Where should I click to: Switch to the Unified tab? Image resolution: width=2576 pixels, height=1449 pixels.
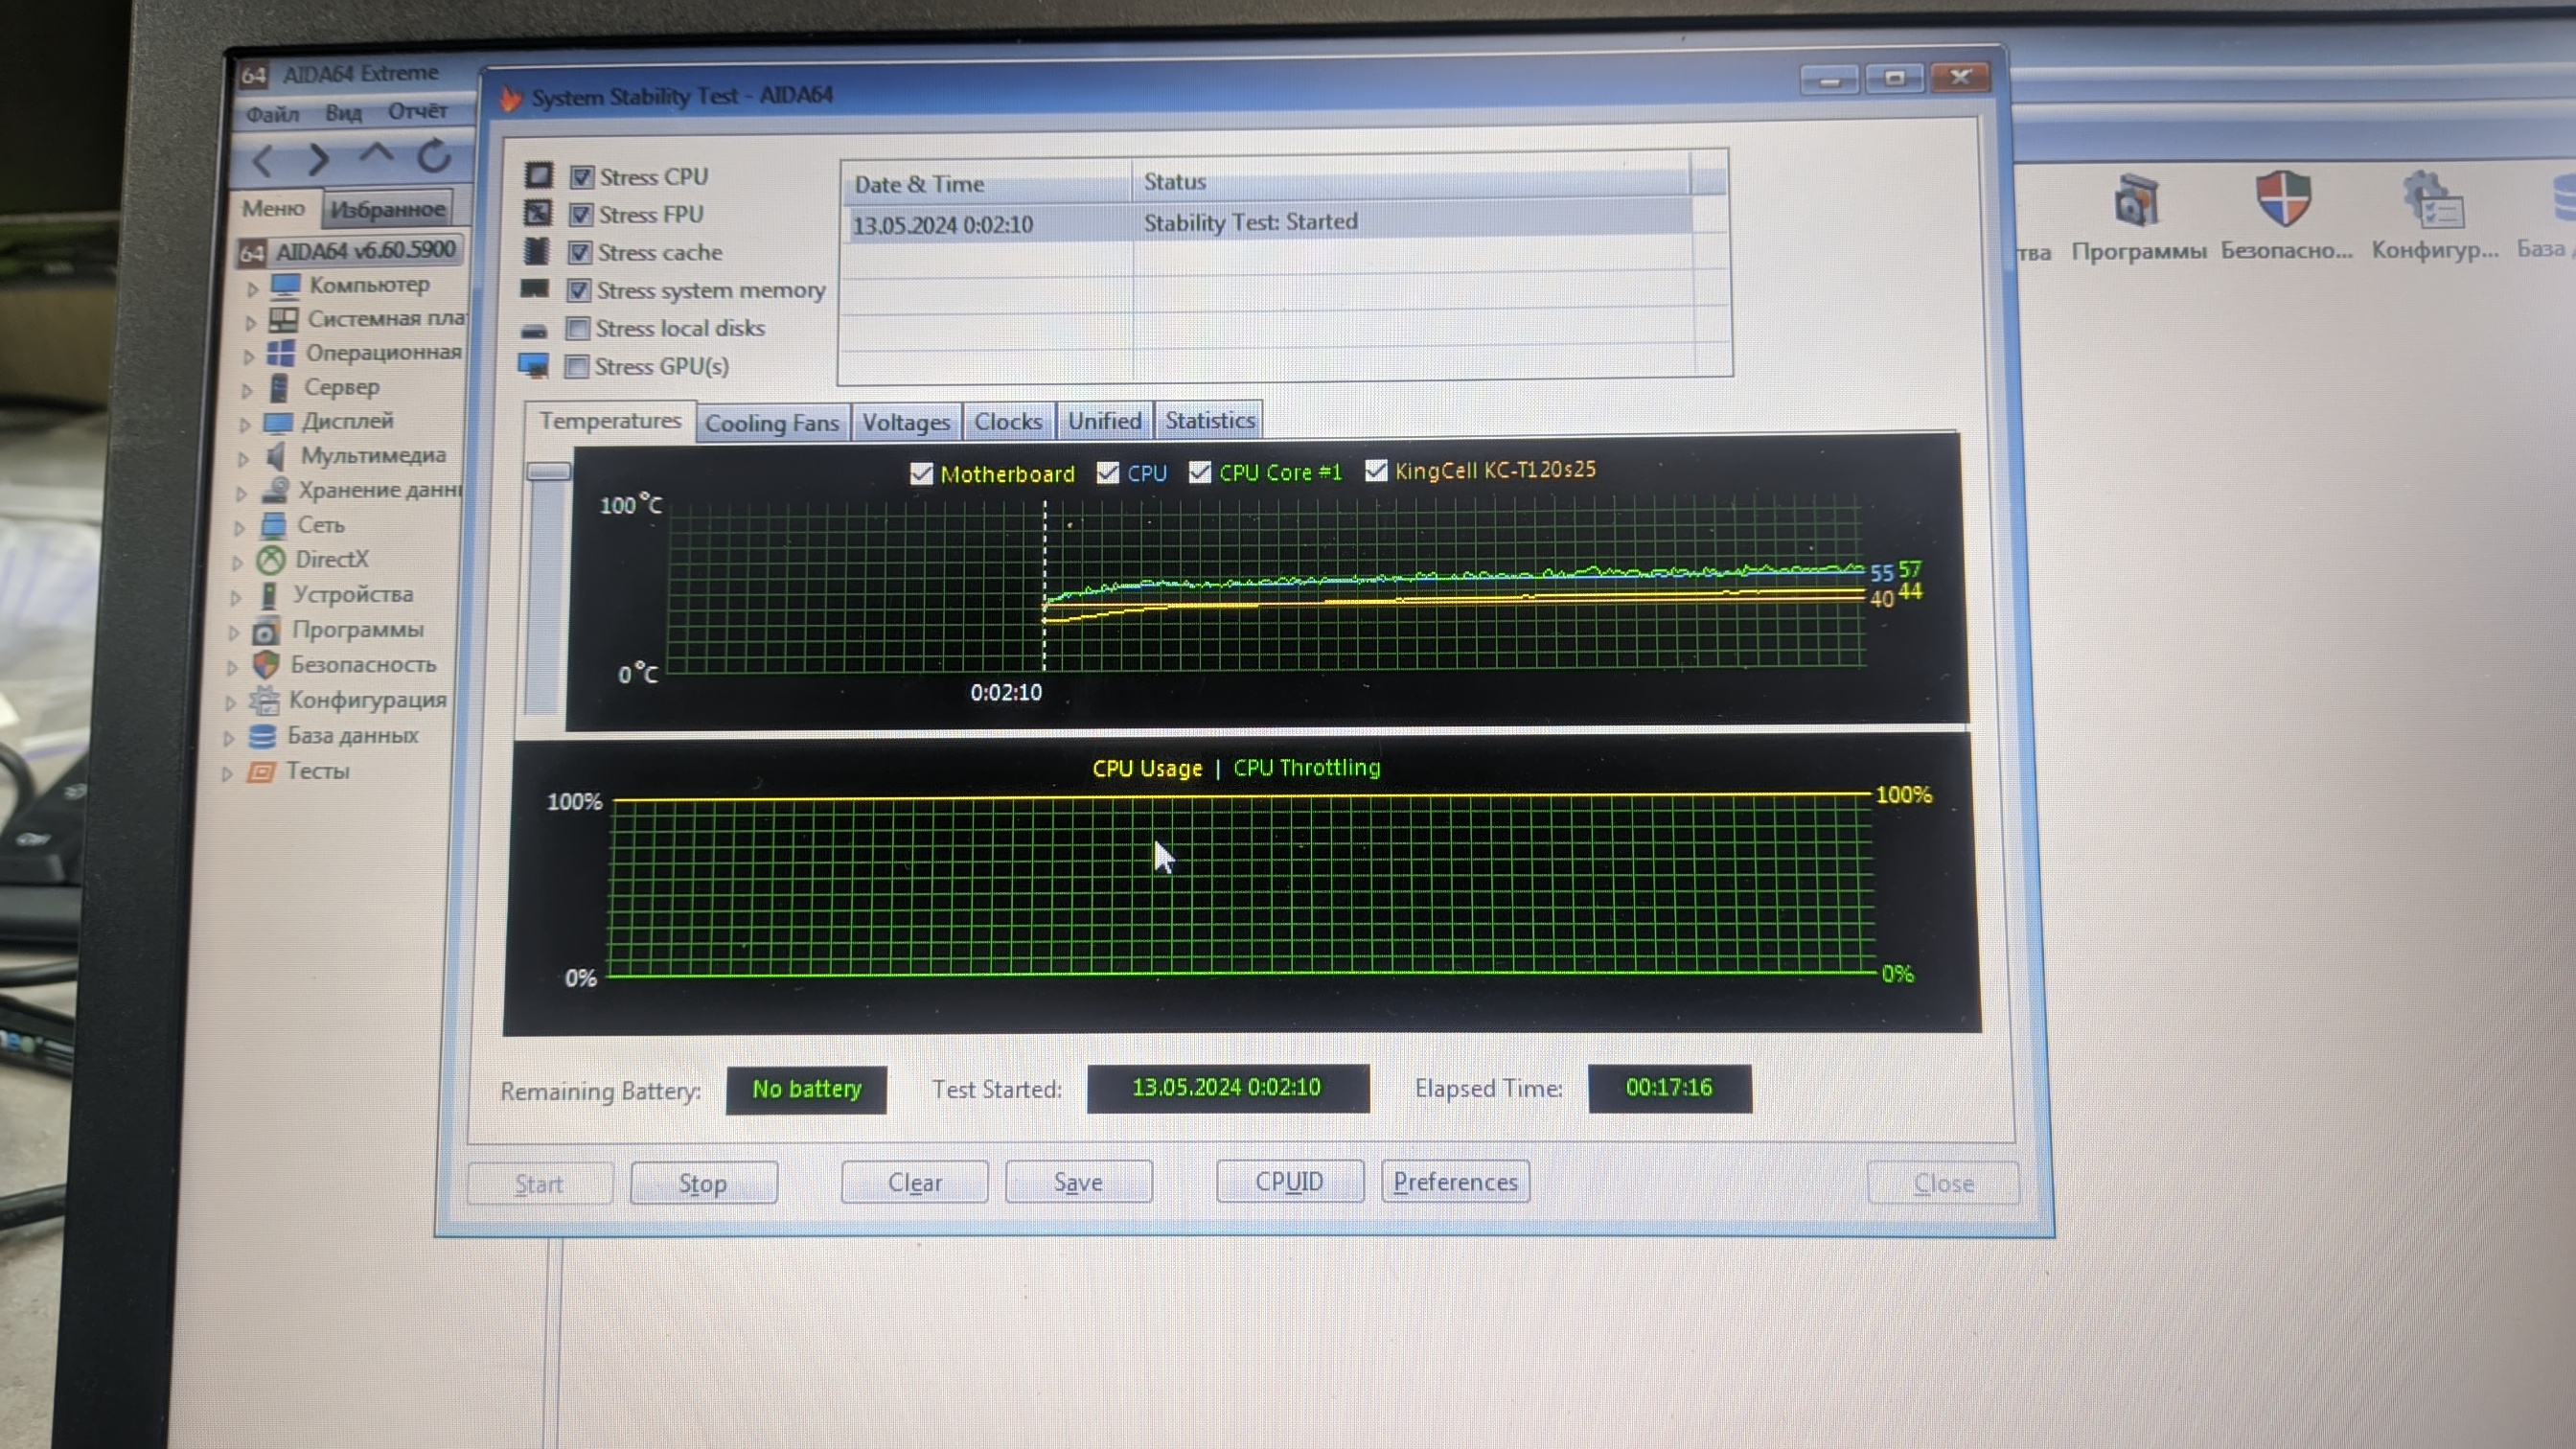(1104, 421)
